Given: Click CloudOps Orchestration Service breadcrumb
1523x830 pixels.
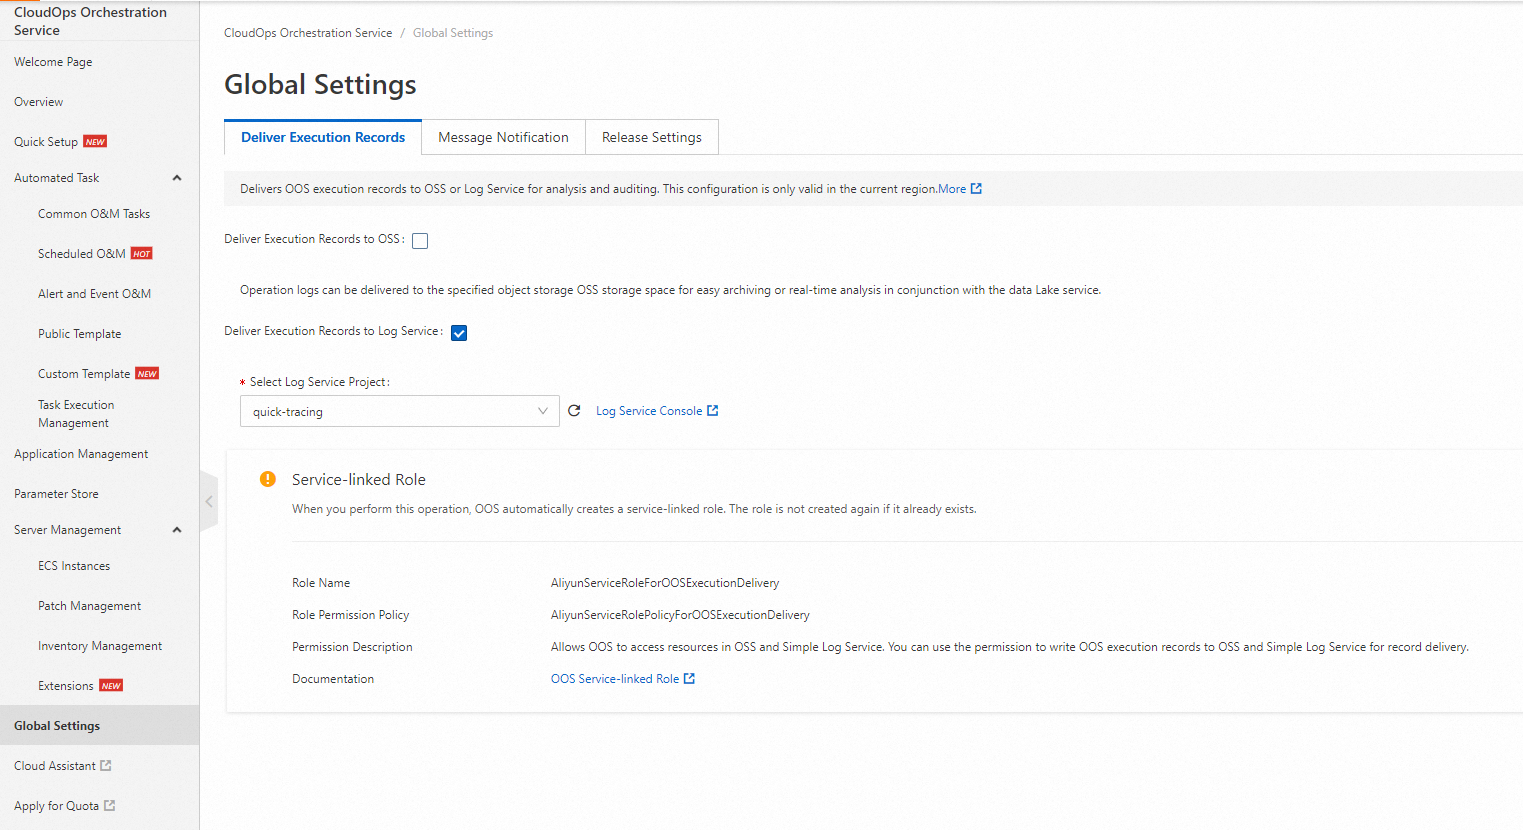Looking at the screenshot, I should click(308, 33).
